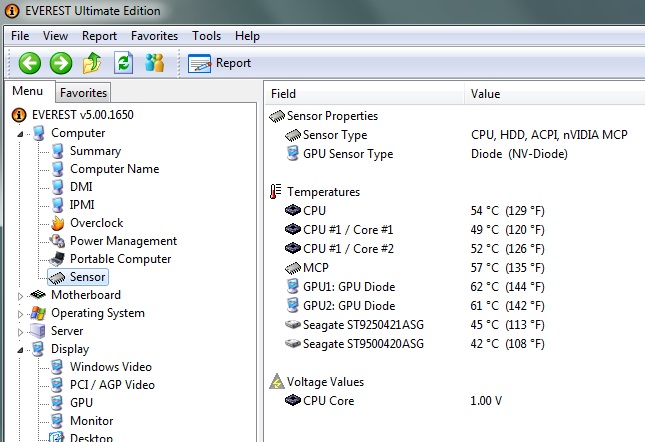Select Monitor in the tree
Screen dimensions: 645x442
click(91, 421)
